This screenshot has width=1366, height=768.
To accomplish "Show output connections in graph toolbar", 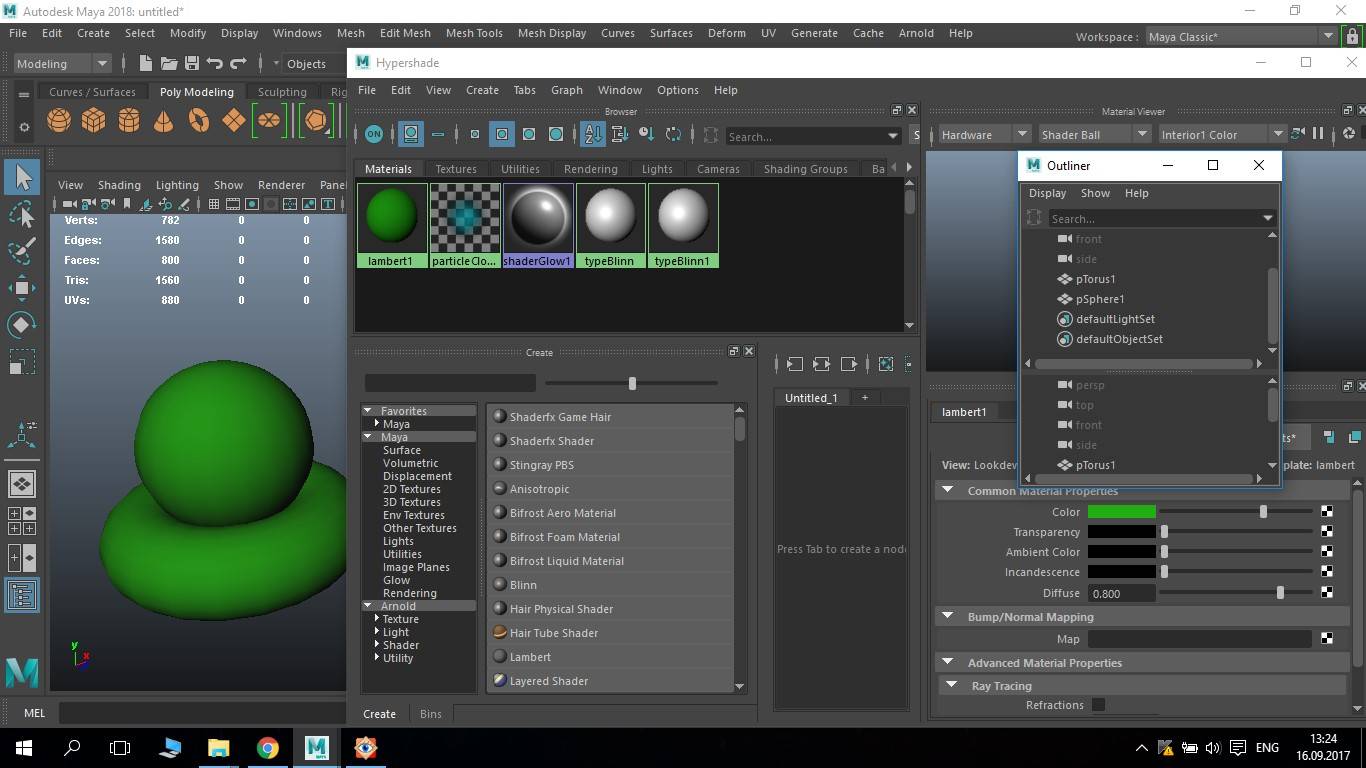I will pyautogui.click(x=849, y=364).
